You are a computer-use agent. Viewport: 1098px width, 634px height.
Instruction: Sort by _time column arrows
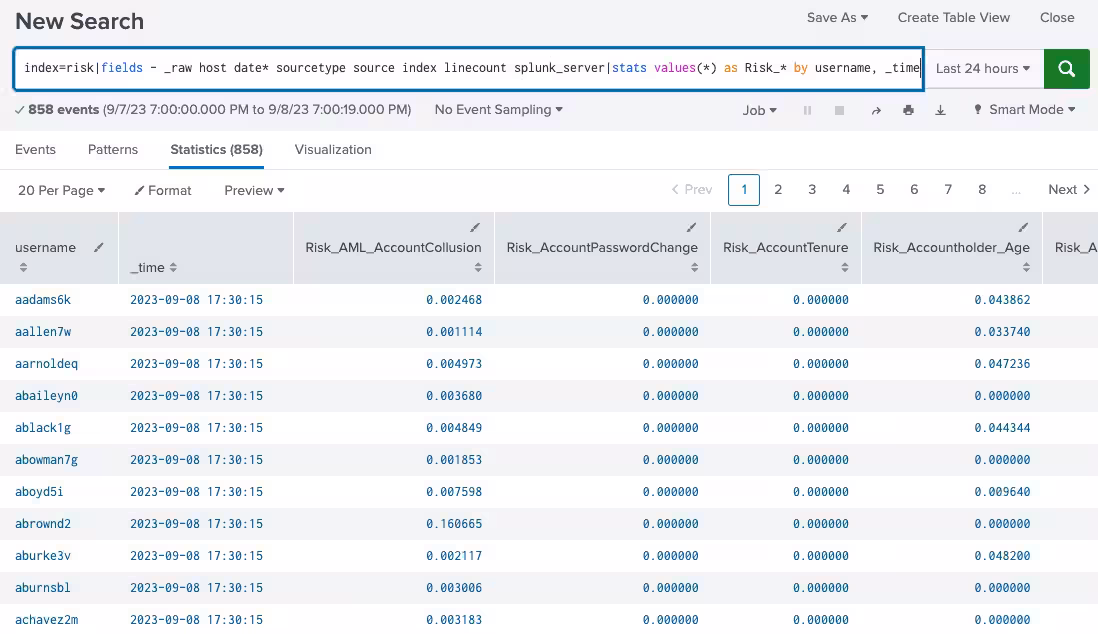click(x=173, y=268)
